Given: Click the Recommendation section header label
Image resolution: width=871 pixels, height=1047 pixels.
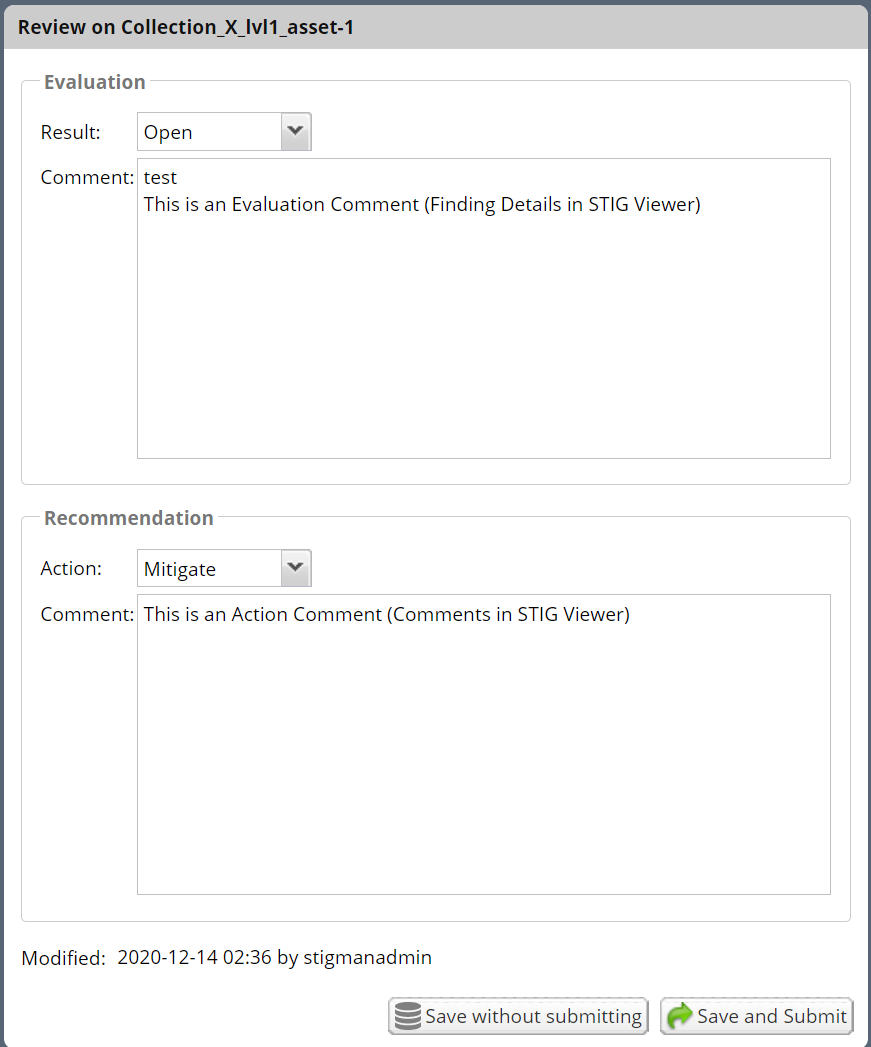Looking at the screenshot, I should point(129,518).
